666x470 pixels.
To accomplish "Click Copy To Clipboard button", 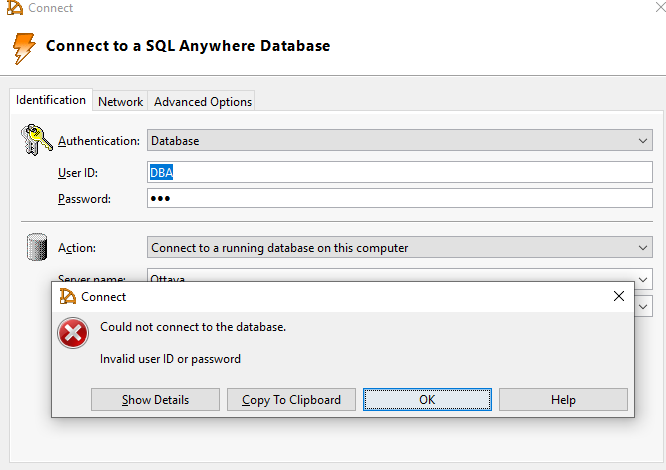I will click(291, 400).
